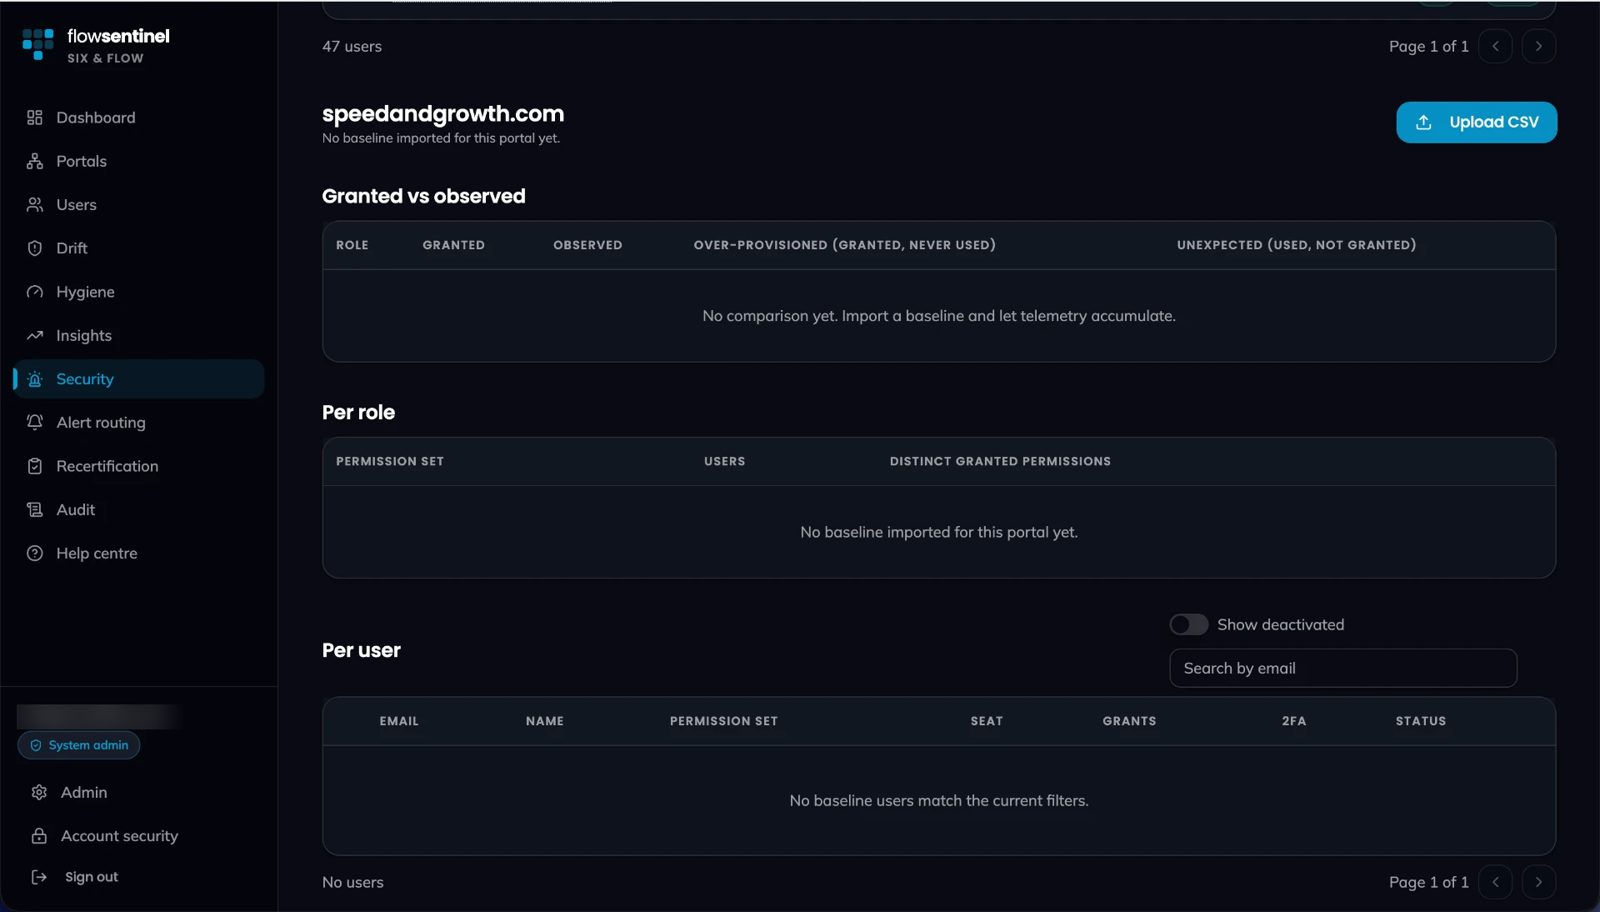1600x912 pixels.
Task: Click the Audit scroll icon
Action: 35,510
